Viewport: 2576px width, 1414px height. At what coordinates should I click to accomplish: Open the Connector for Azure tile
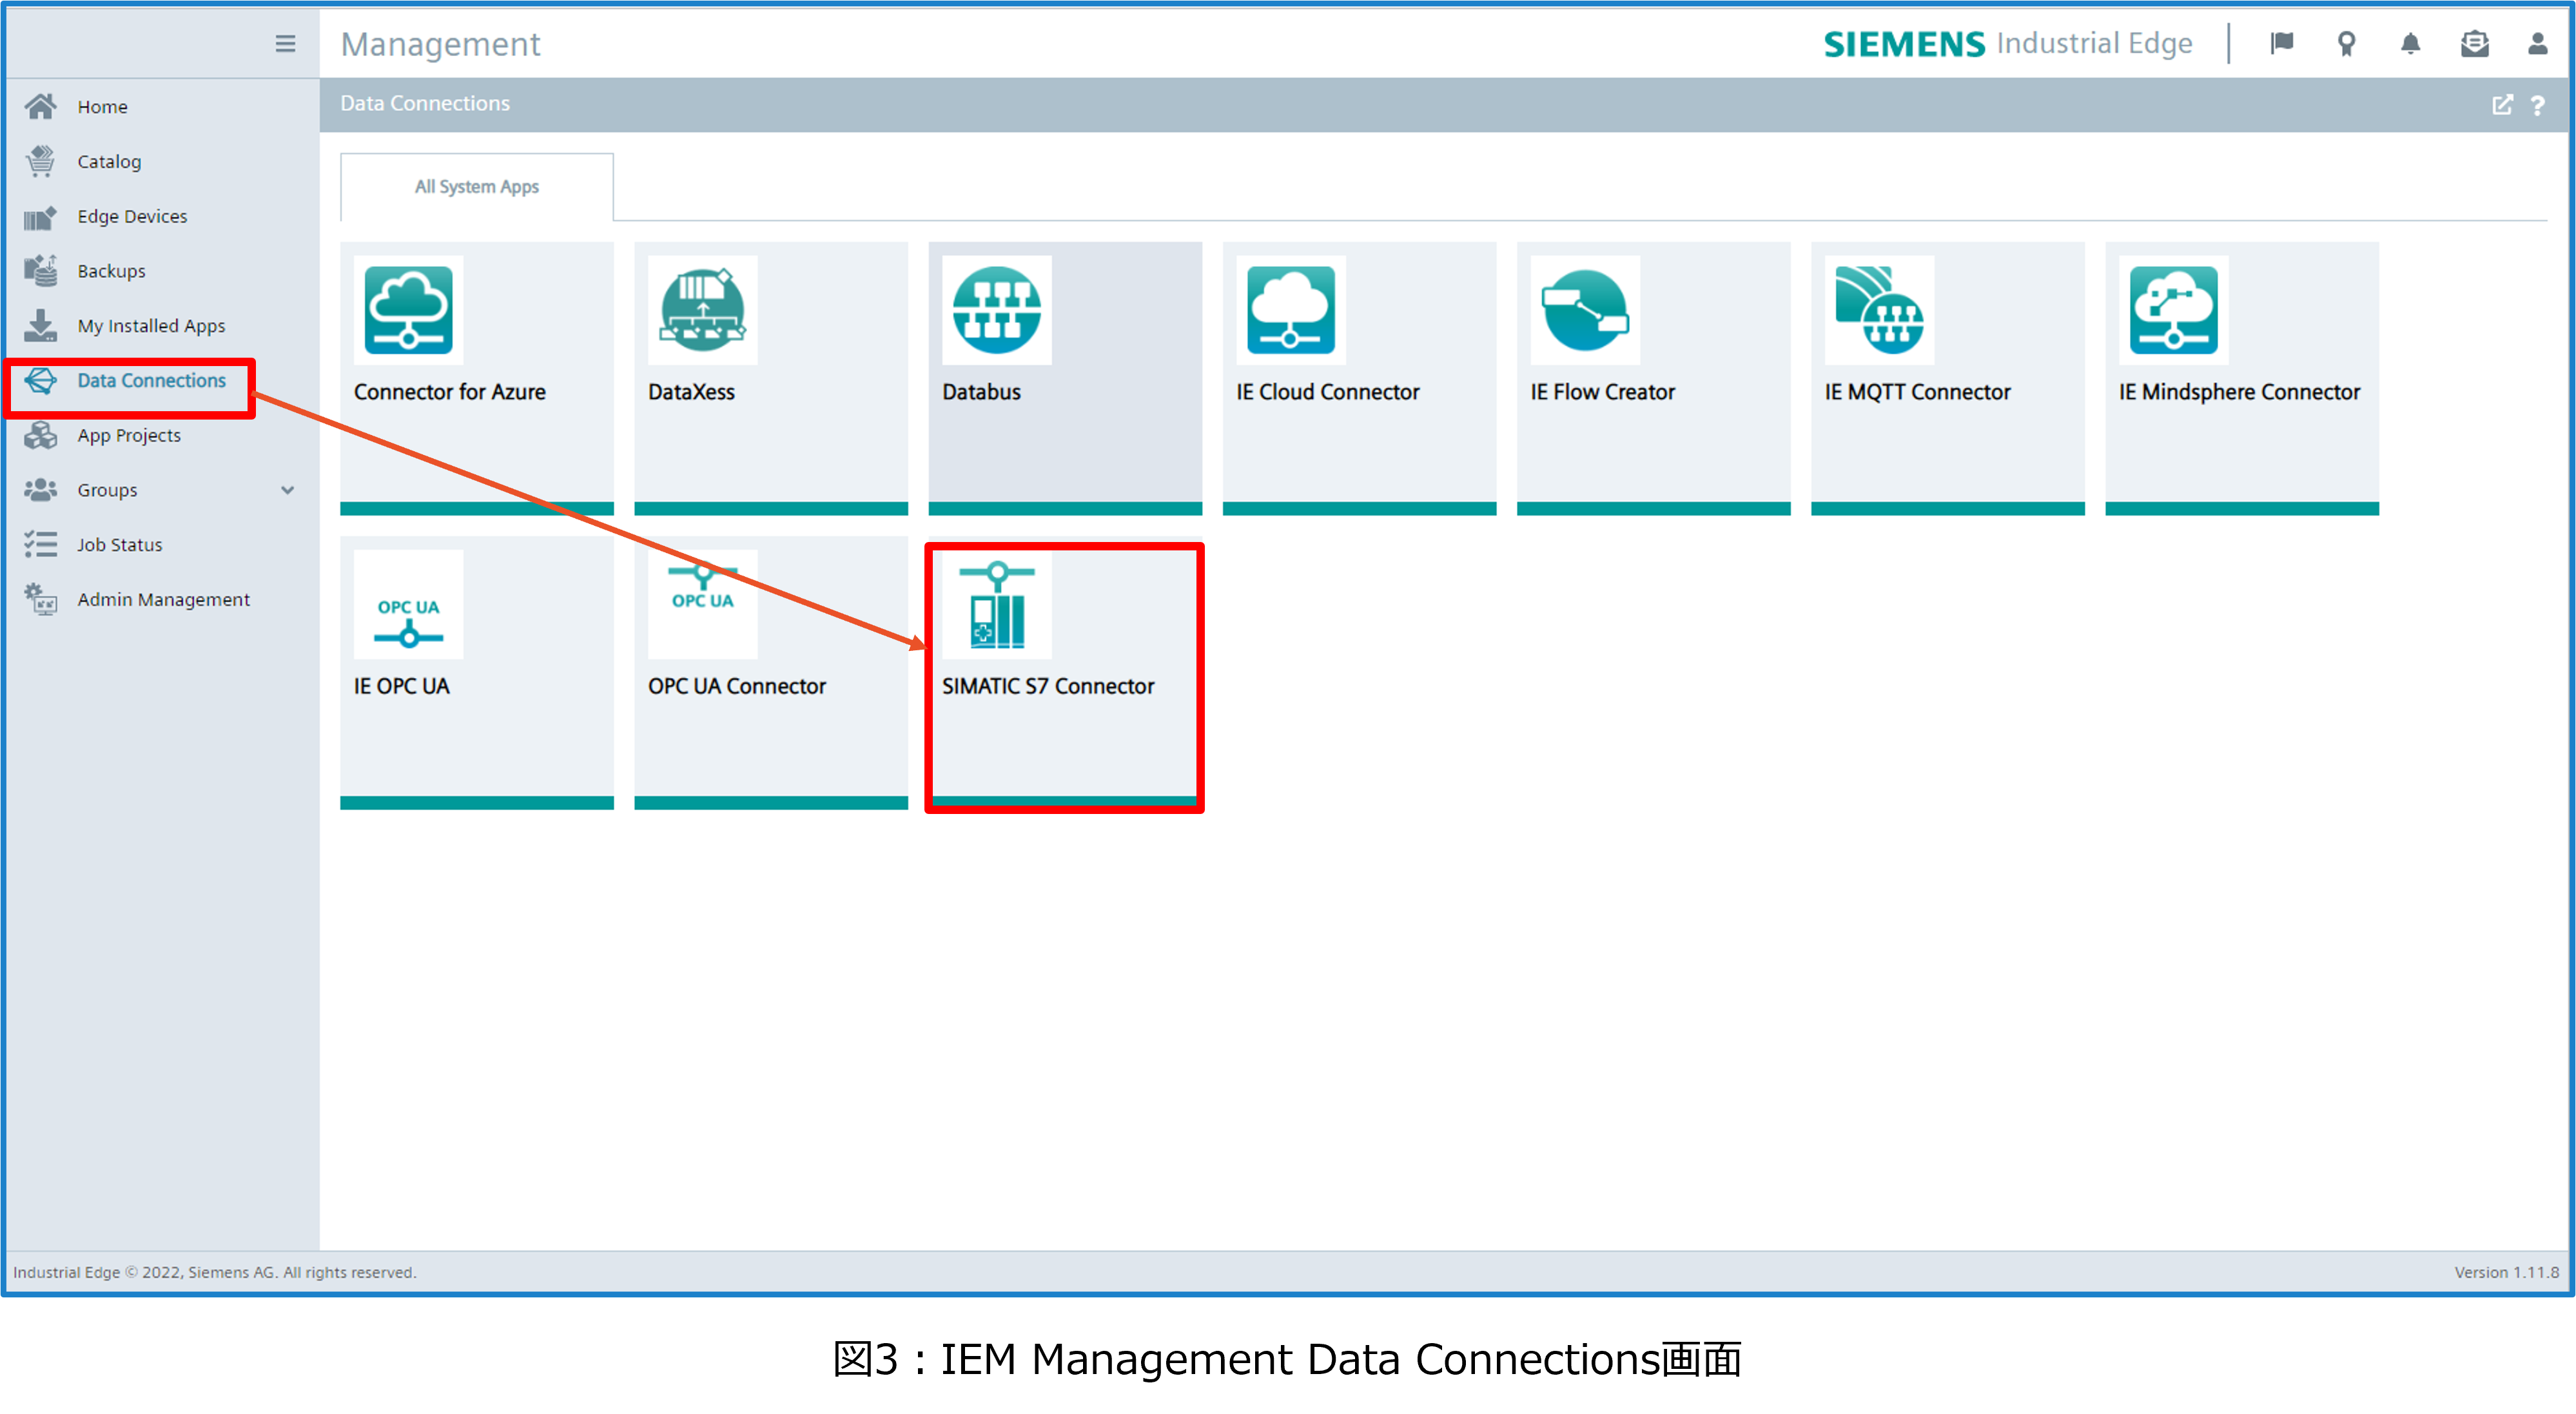point(476,378)
